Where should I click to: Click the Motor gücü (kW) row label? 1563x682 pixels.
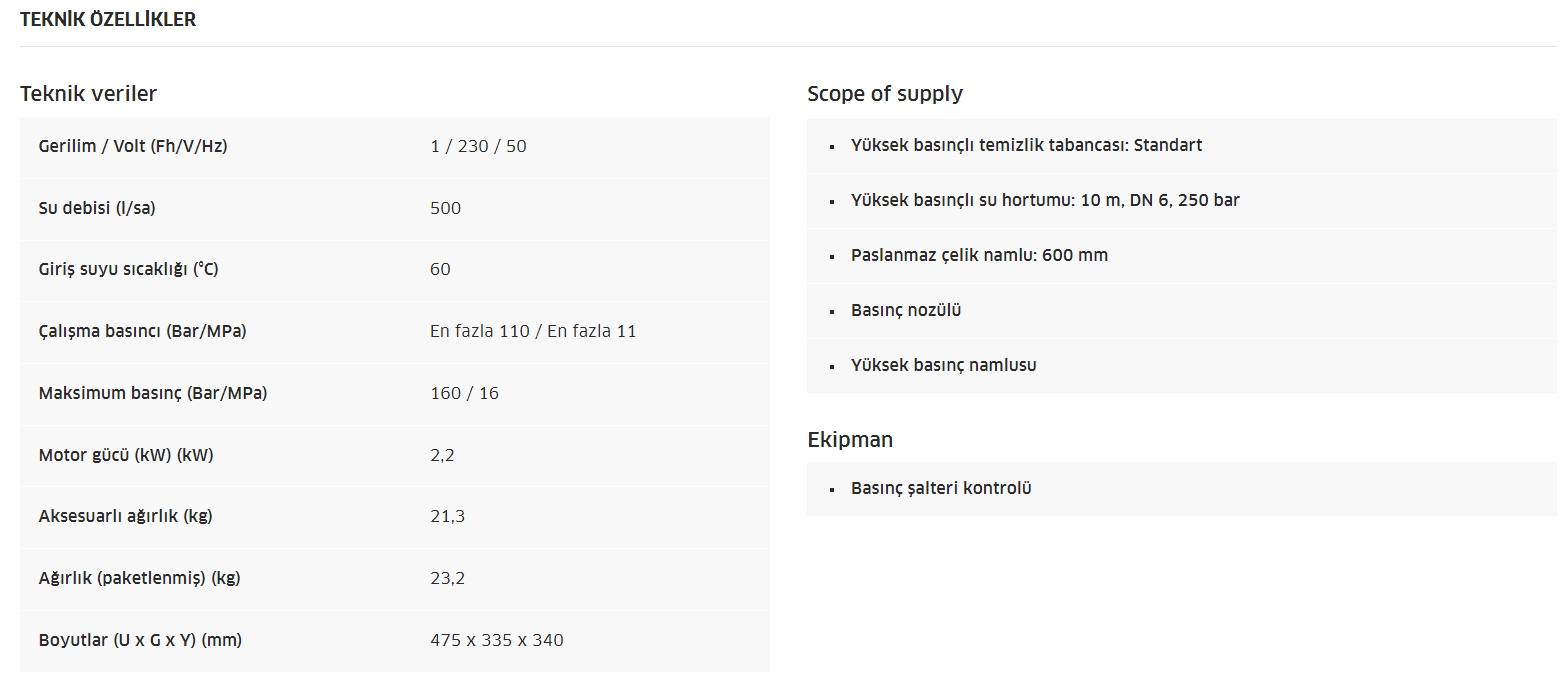point(126,455)
